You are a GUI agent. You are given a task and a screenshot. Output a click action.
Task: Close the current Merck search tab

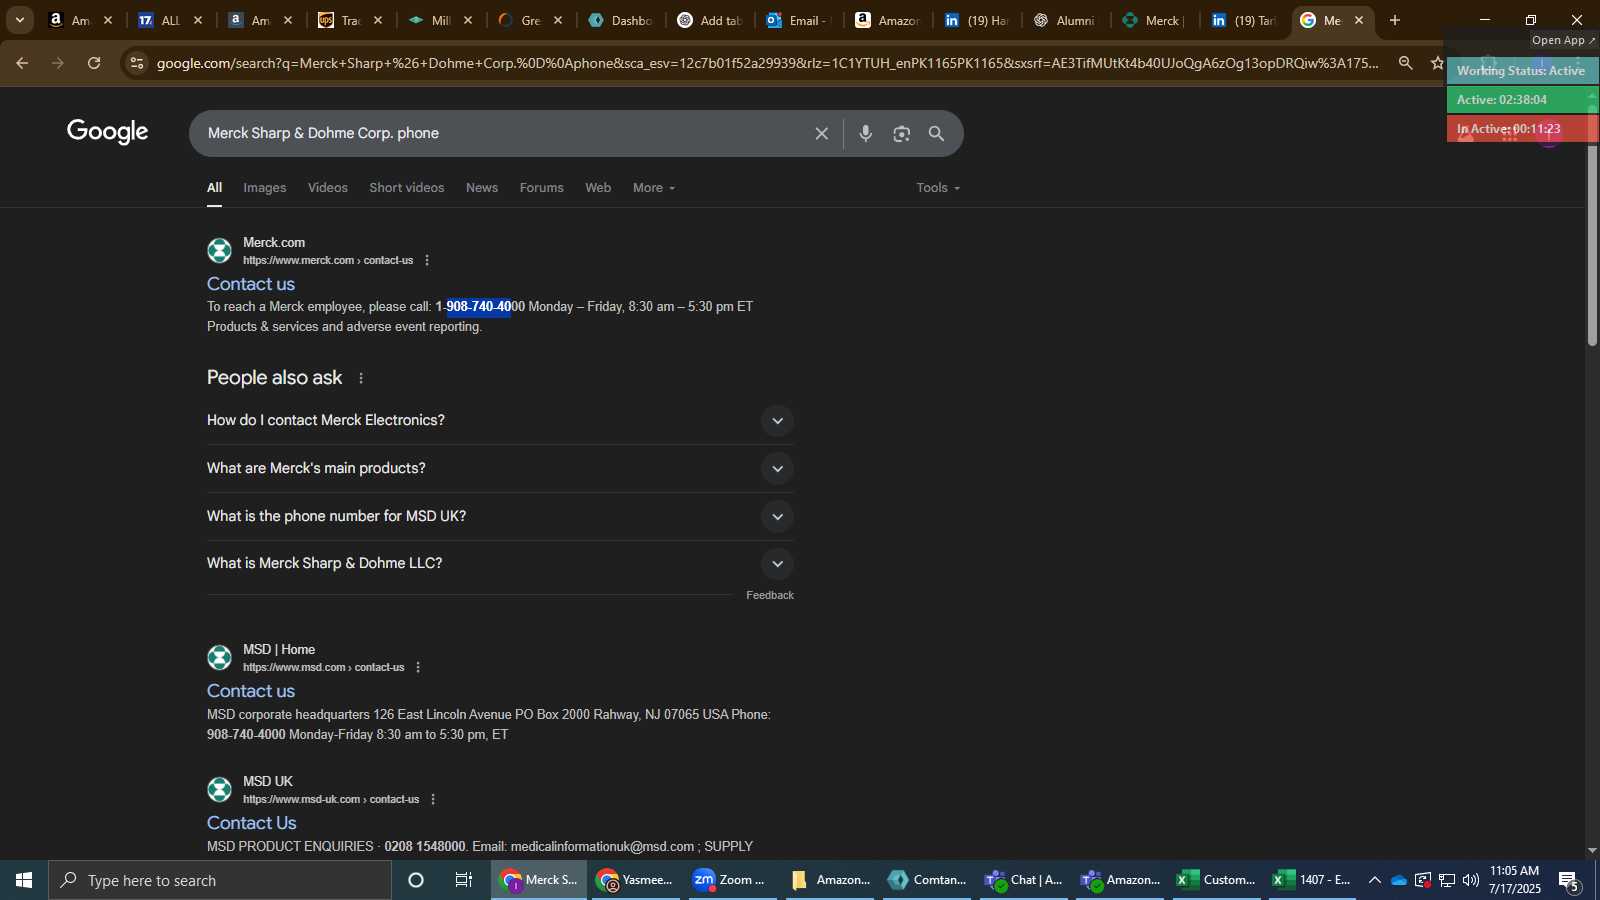click(1359, 20)
